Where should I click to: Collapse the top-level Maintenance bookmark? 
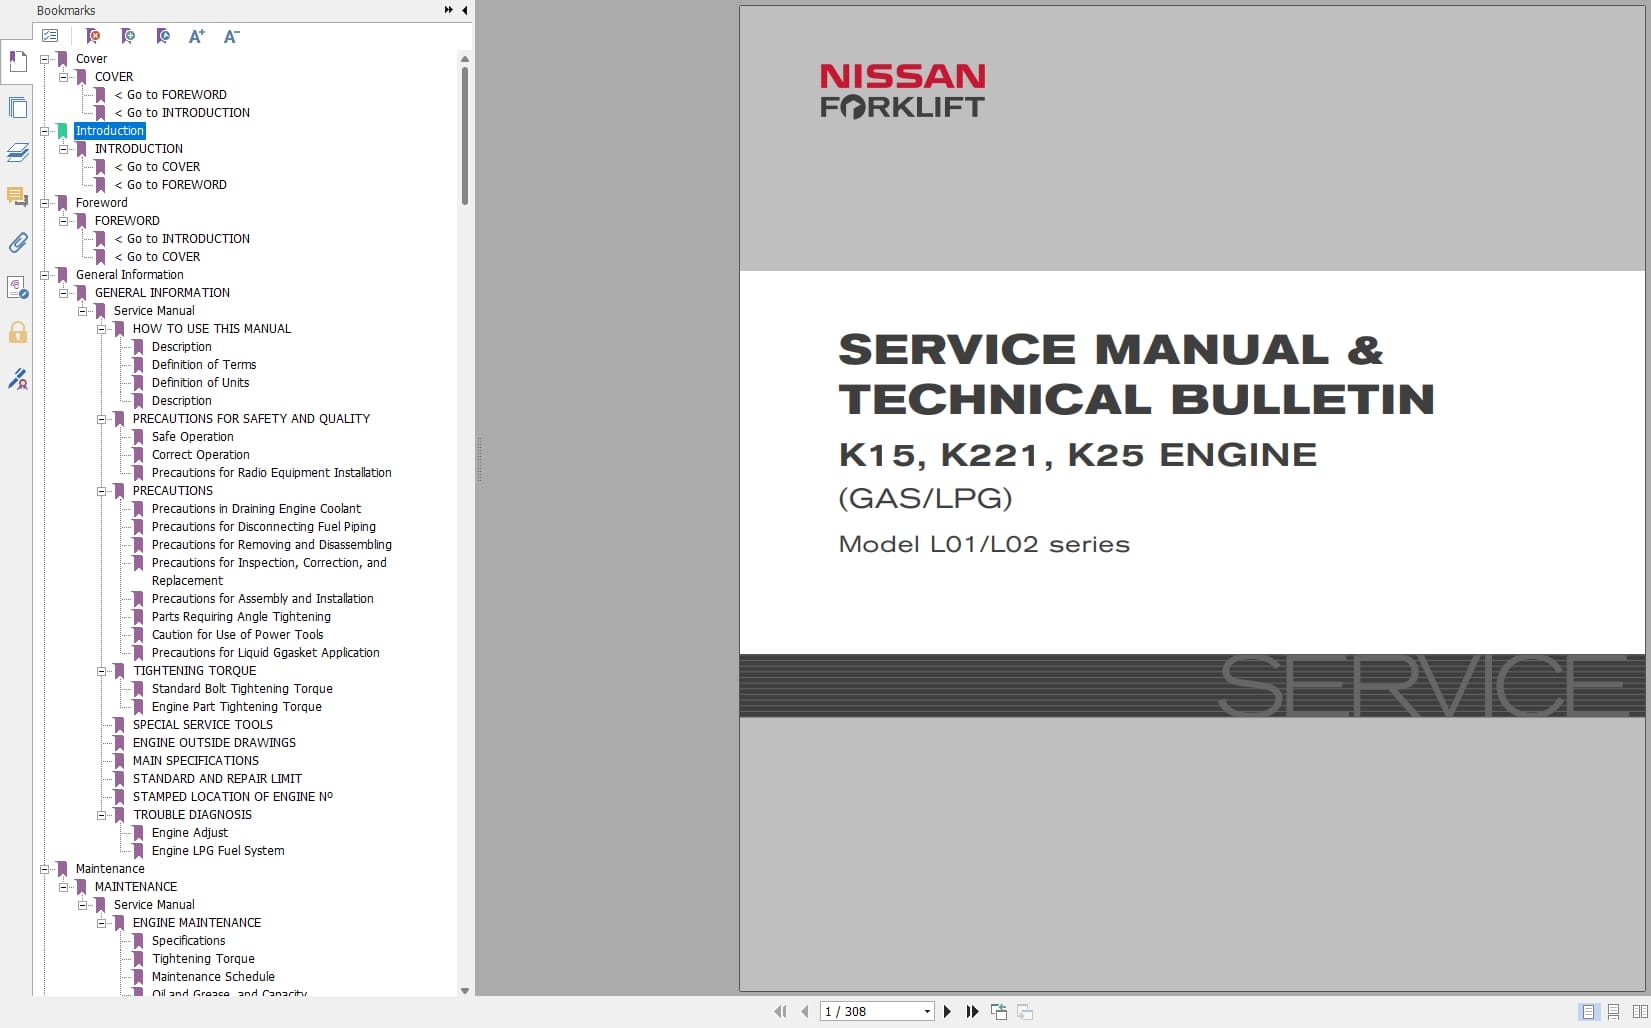coord(44,869)
